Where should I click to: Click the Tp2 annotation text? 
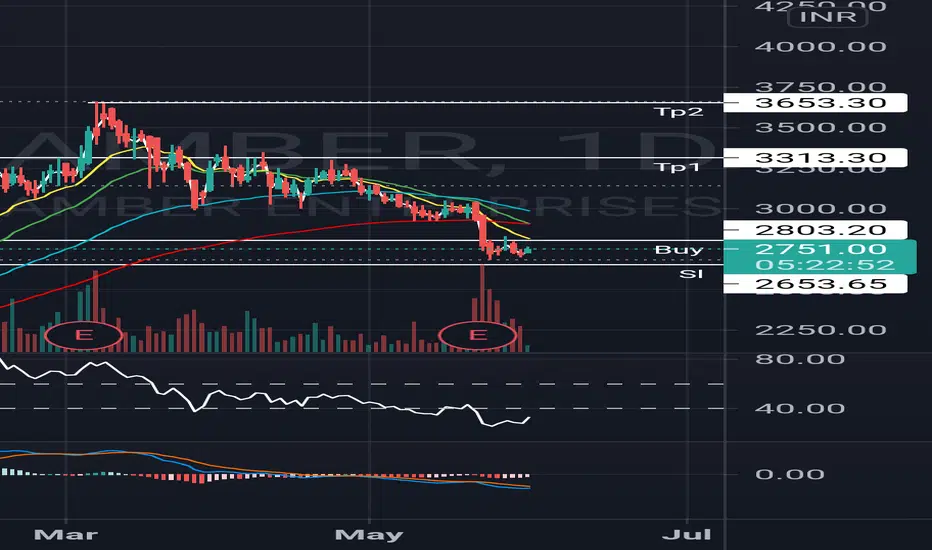pyautogui.click(x=678, y=112)
